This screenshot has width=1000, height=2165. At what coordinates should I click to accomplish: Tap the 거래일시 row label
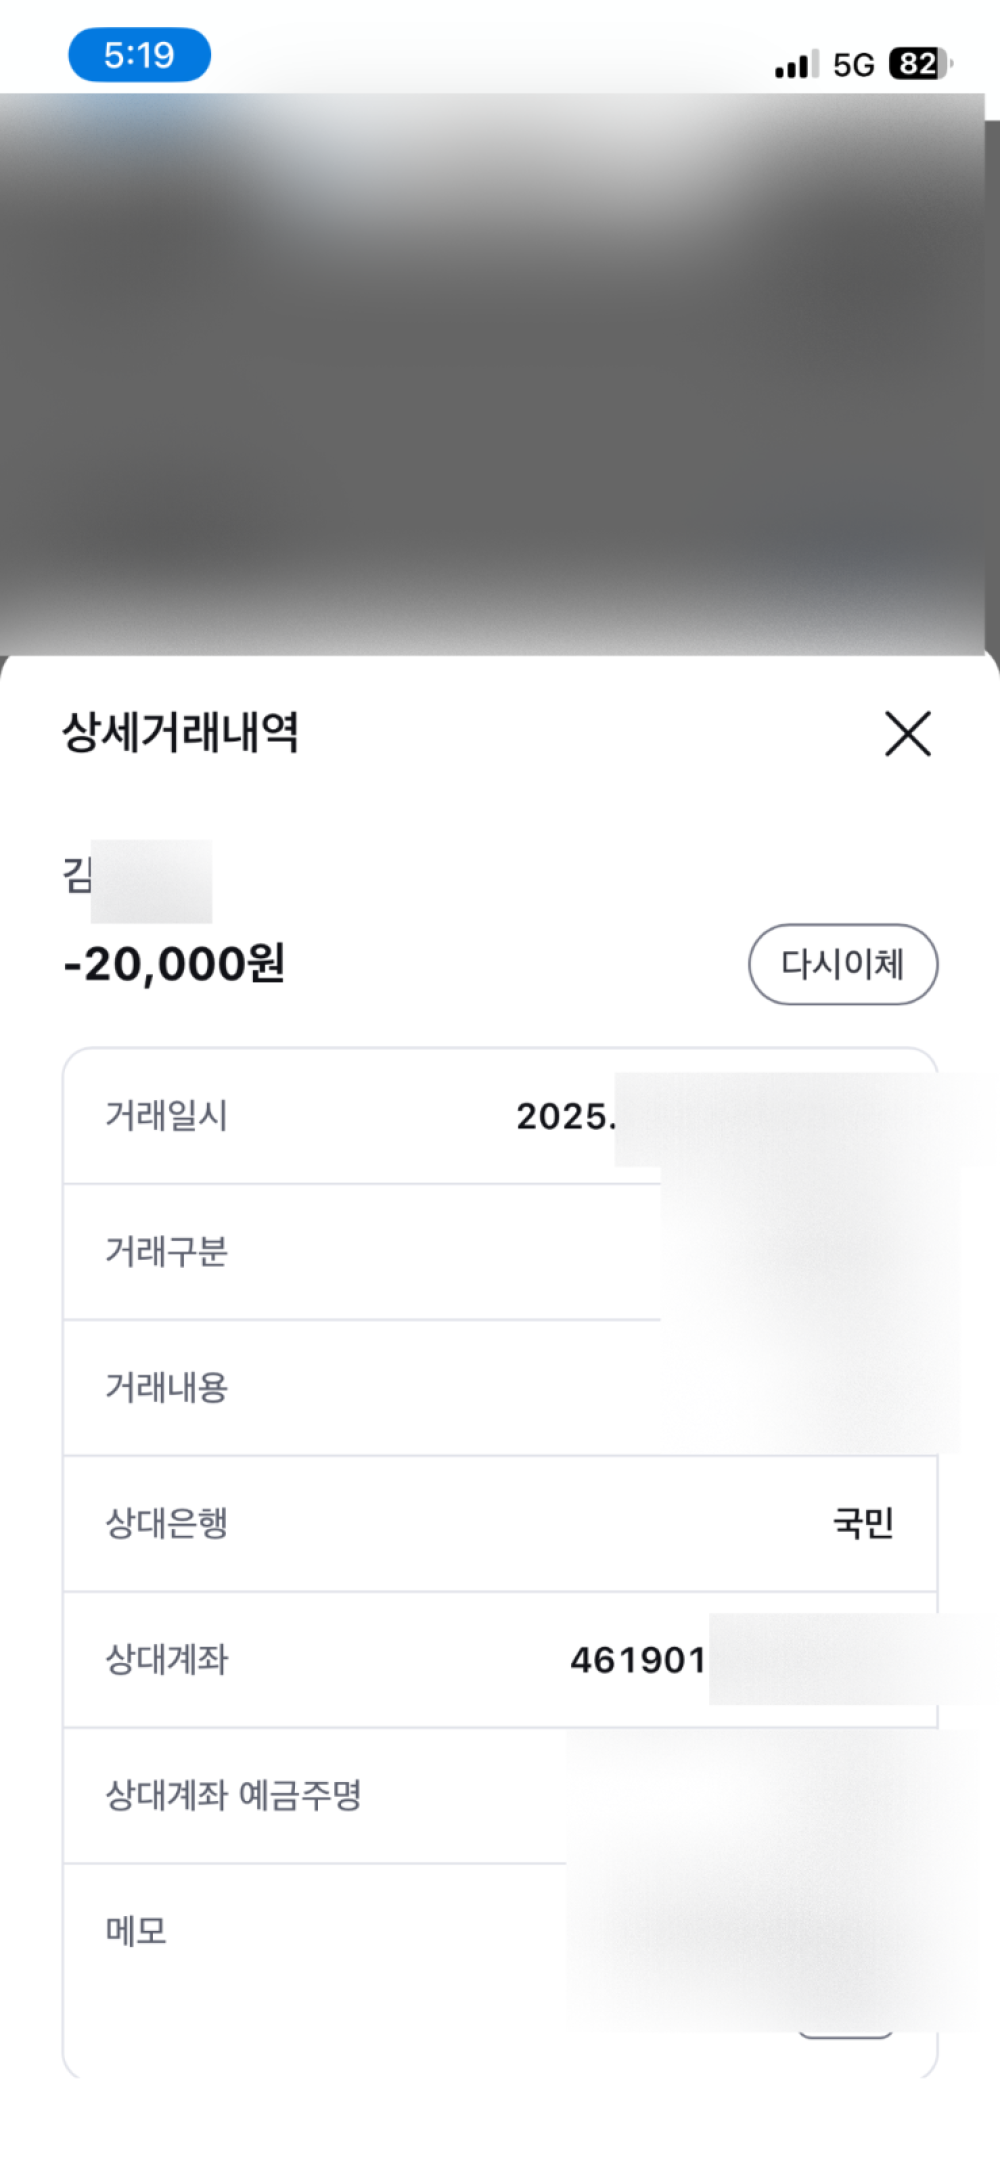coord(167,1115)
